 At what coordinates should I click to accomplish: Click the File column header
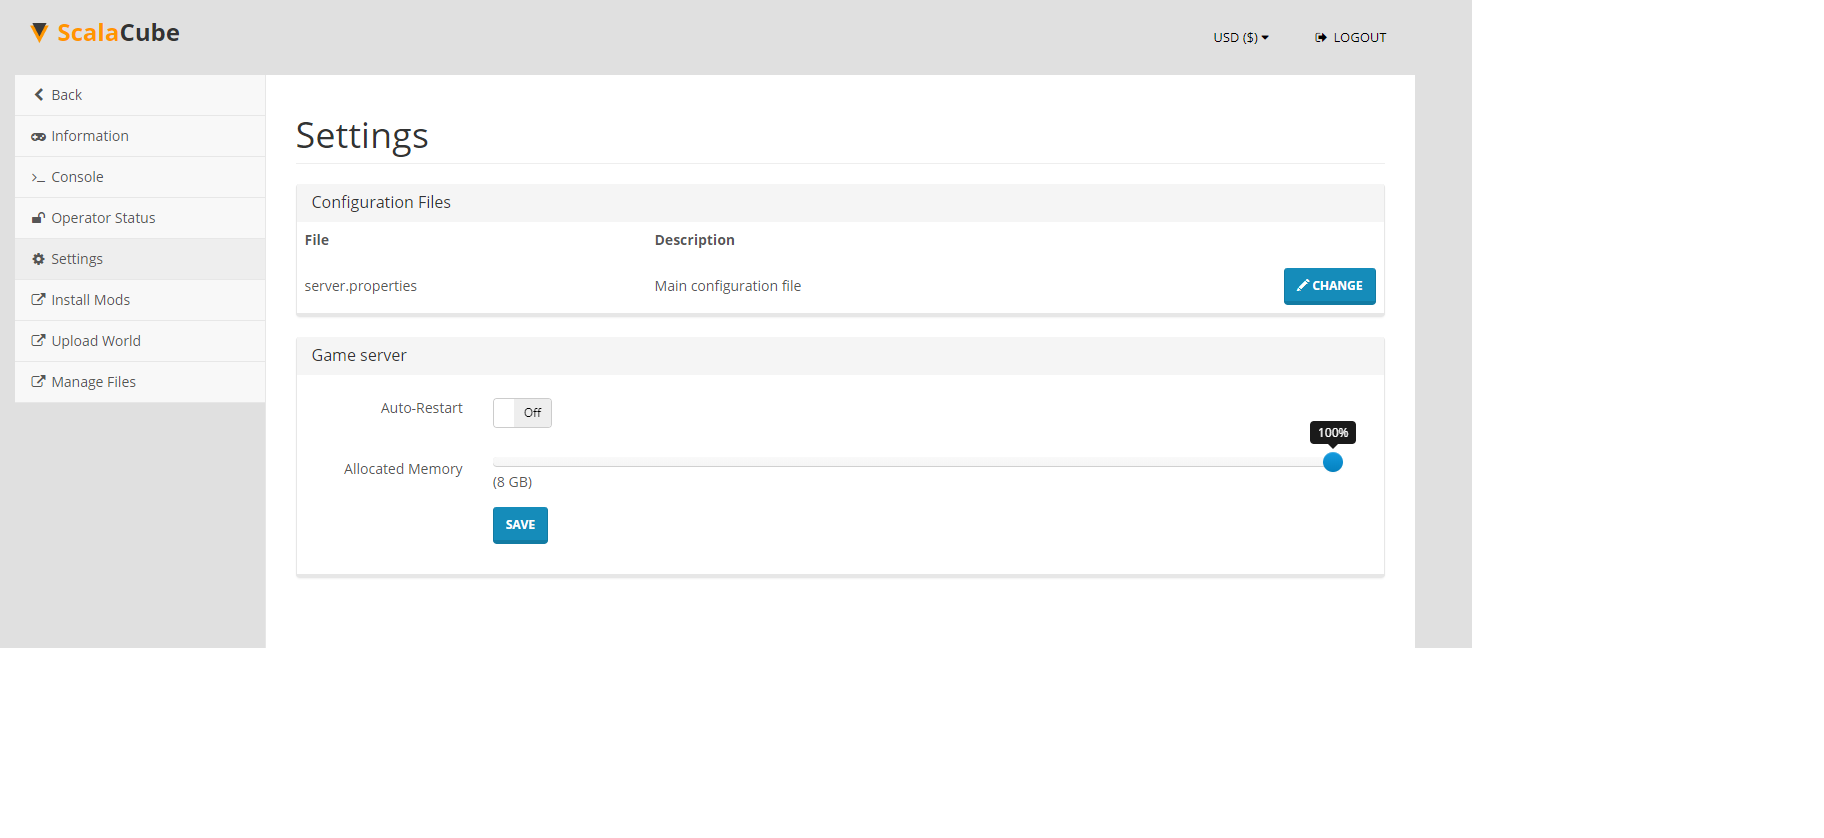tap(317, 240)
